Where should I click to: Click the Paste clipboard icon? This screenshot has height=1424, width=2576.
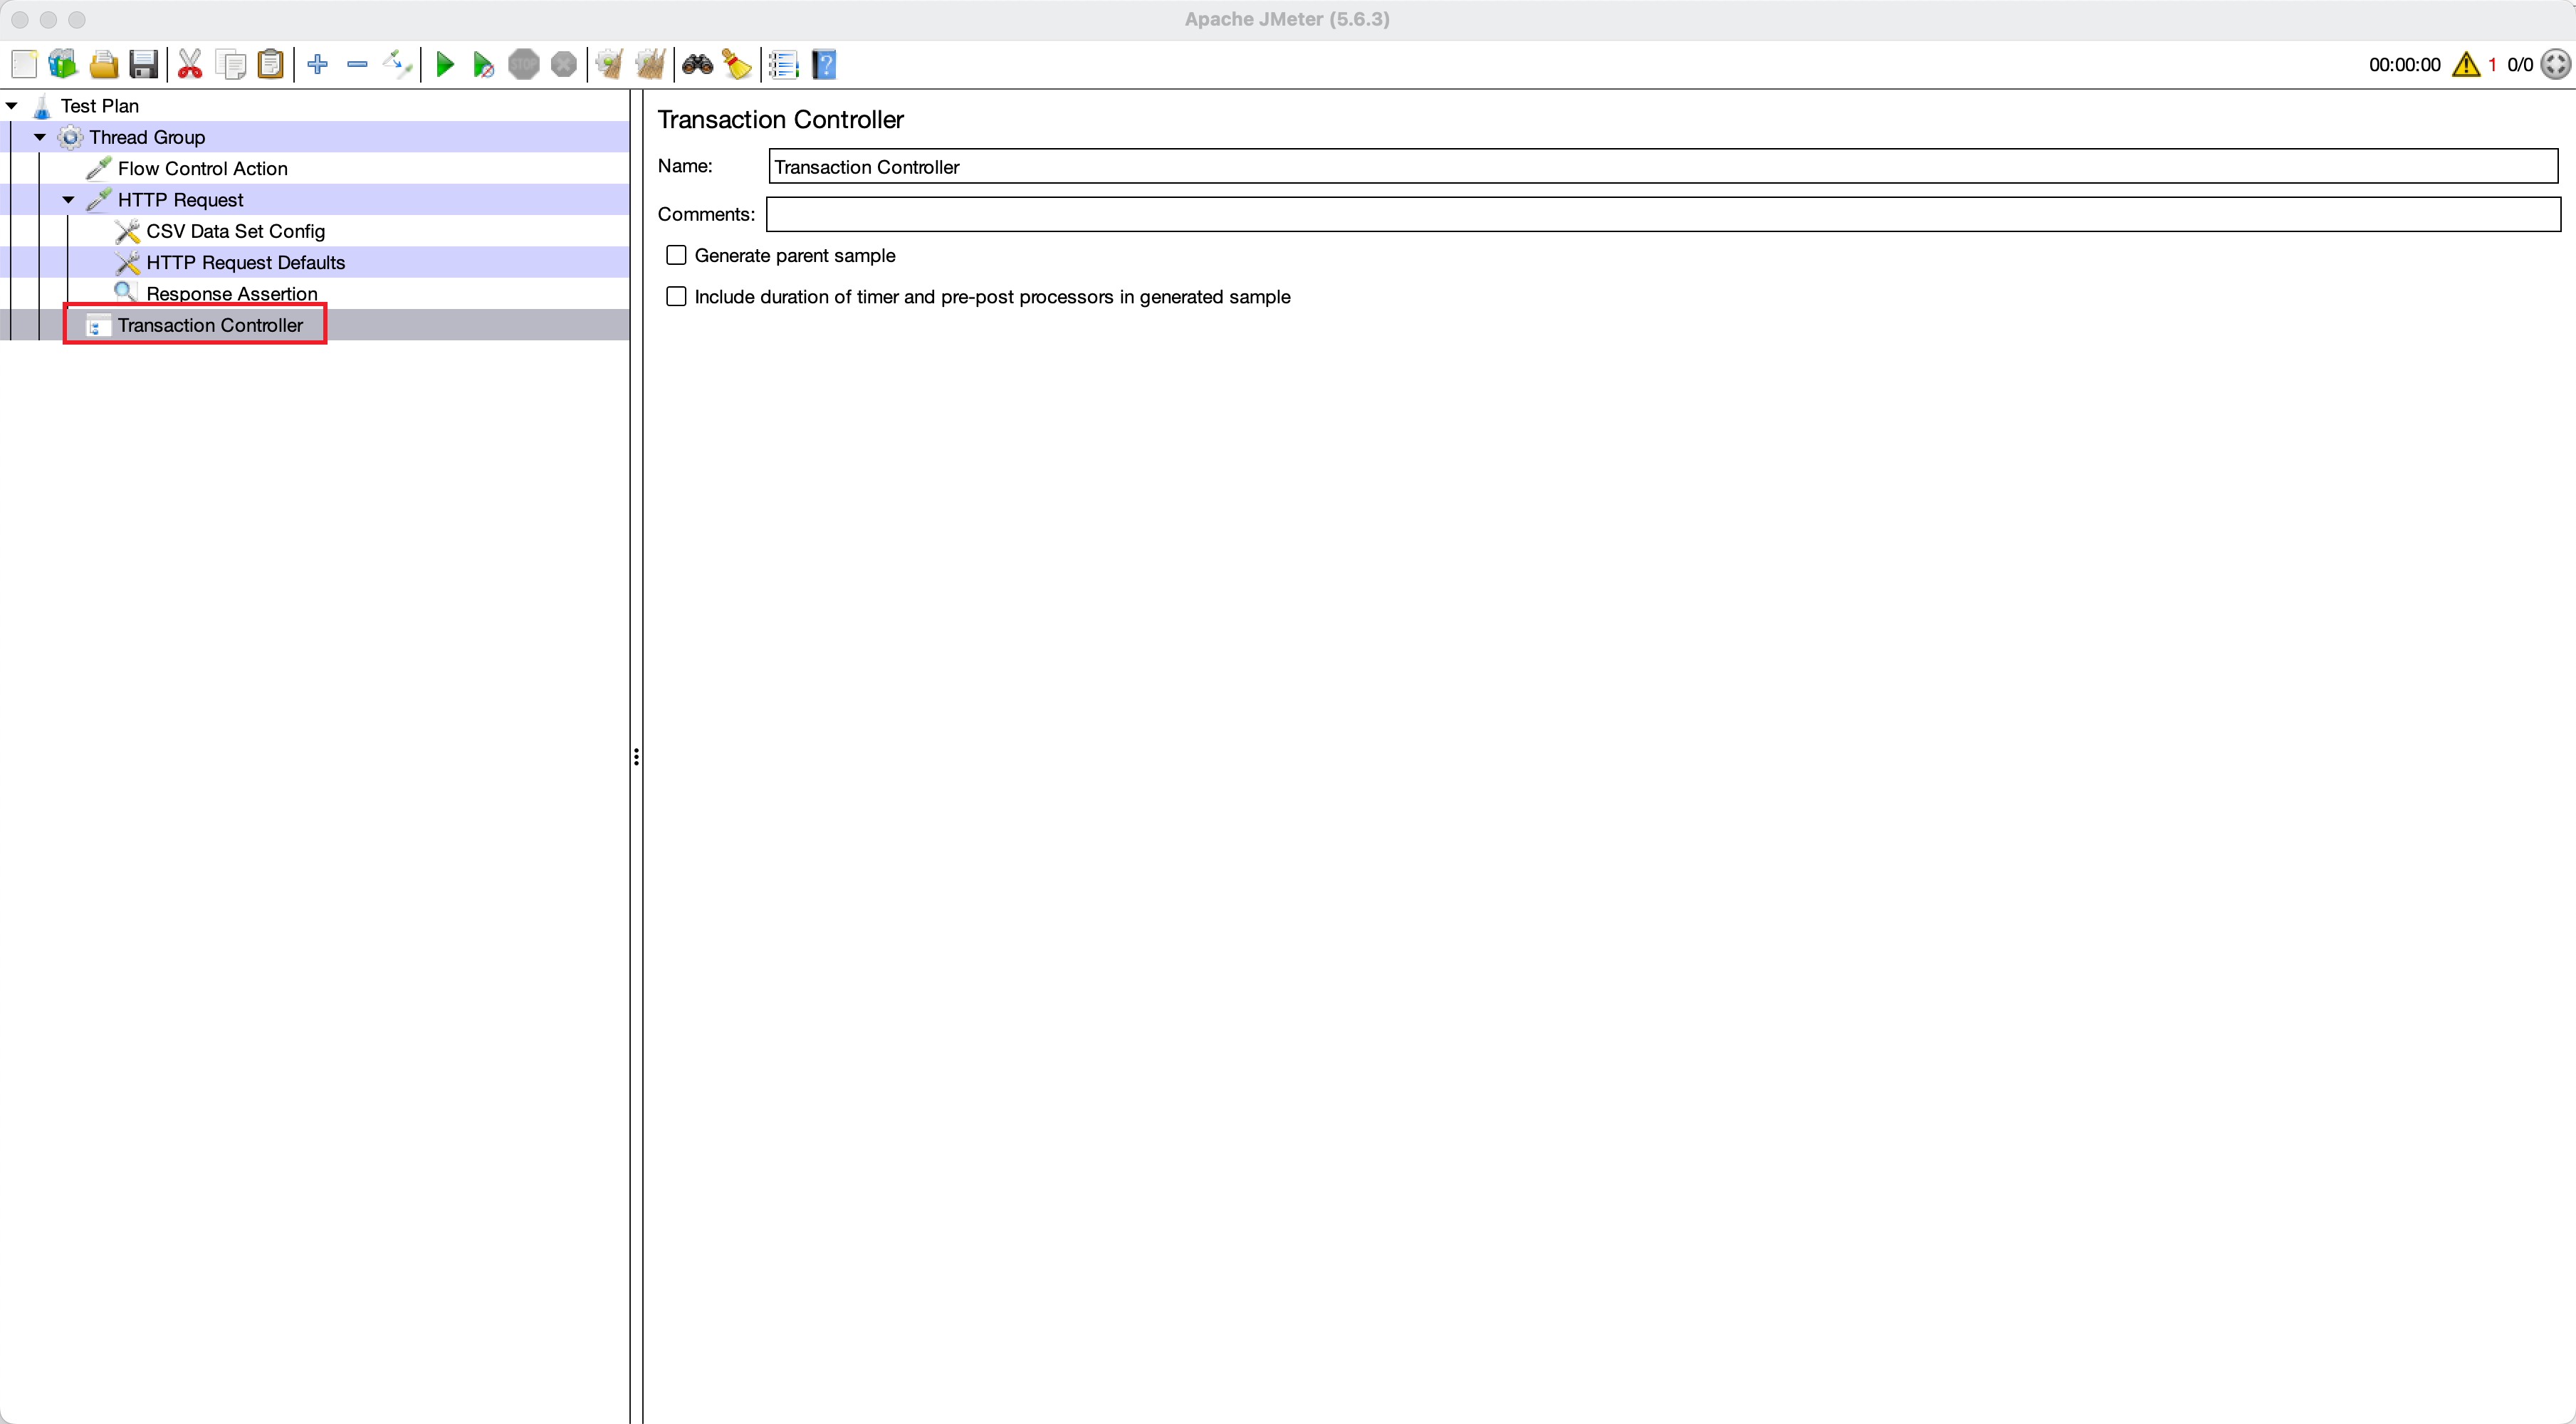pyautogui.click(x=271, y=65)
